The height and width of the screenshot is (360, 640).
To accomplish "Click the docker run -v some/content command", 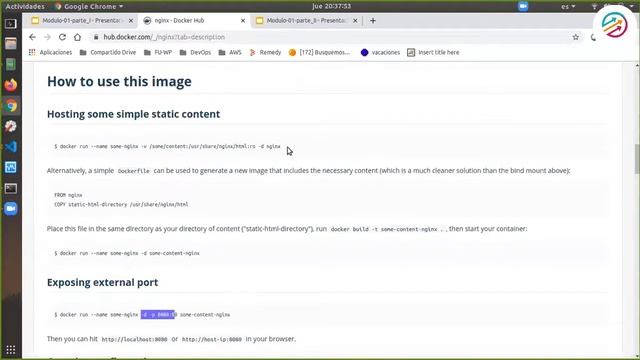I will tap(167, 146).
